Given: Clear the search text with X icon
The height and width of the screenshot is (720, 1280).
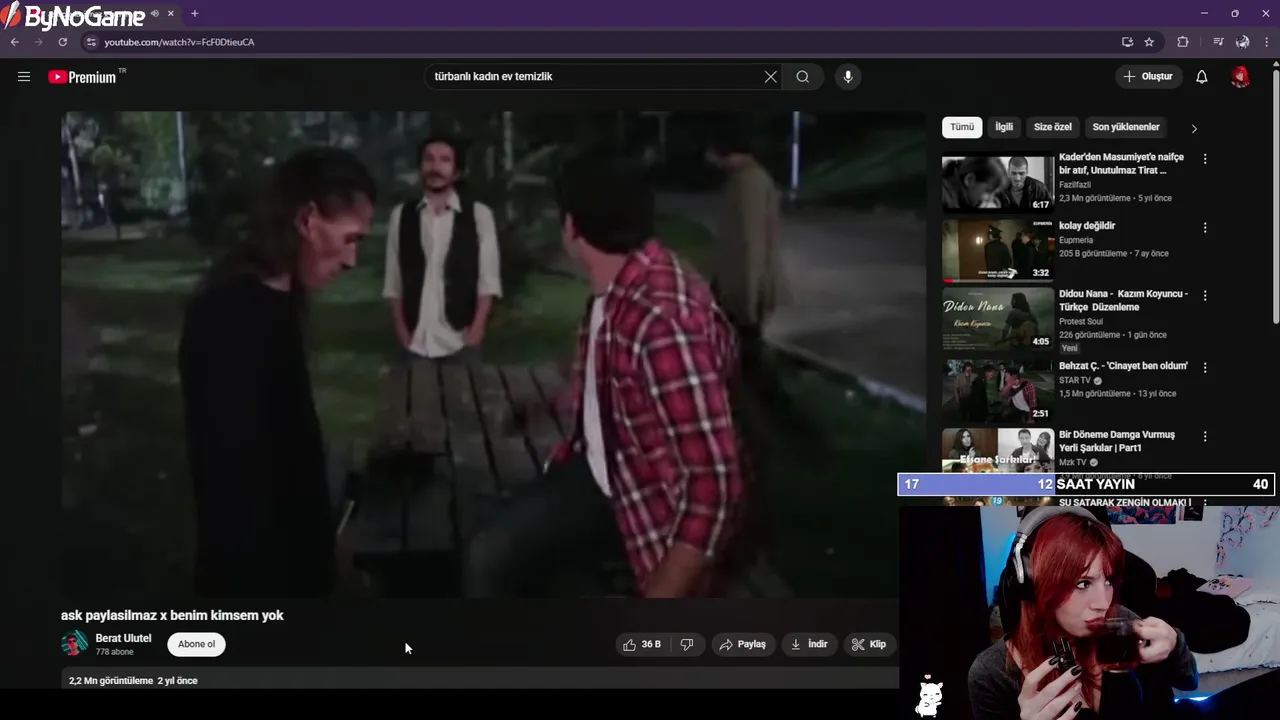Looking at the screenshot, I should 771,77.
